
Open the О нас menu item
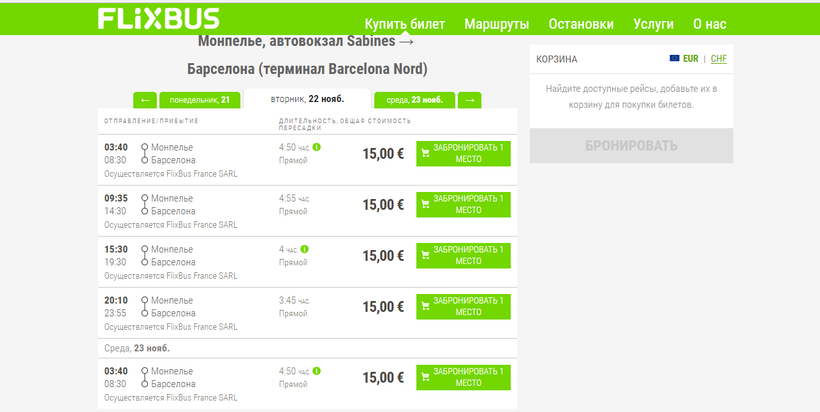pos(709,24)
